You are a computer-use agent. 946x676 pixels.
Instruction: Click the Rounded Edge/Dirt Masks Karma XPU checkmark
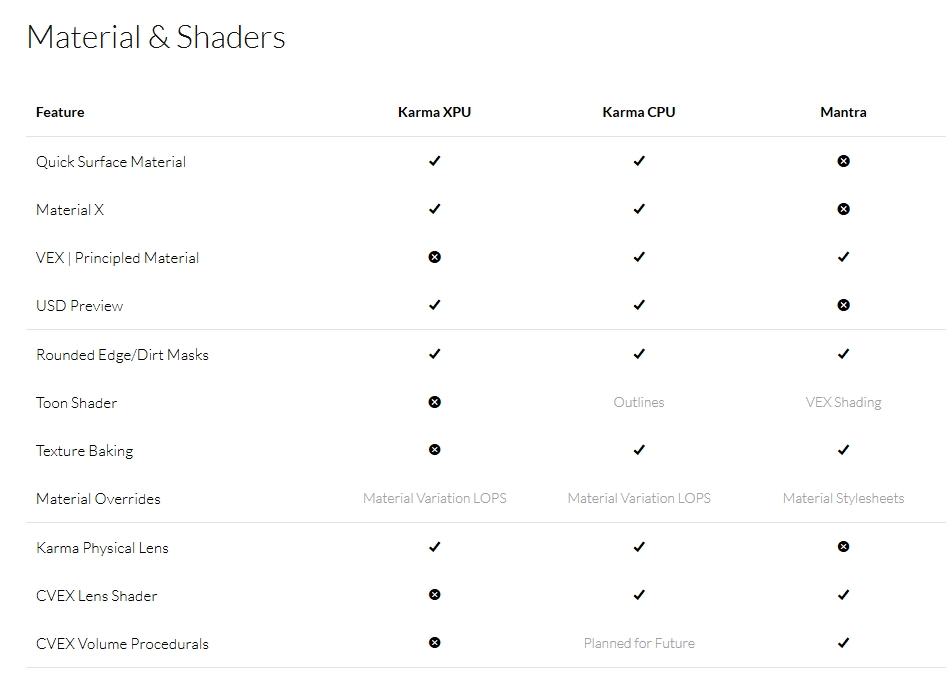pos(434,354)
